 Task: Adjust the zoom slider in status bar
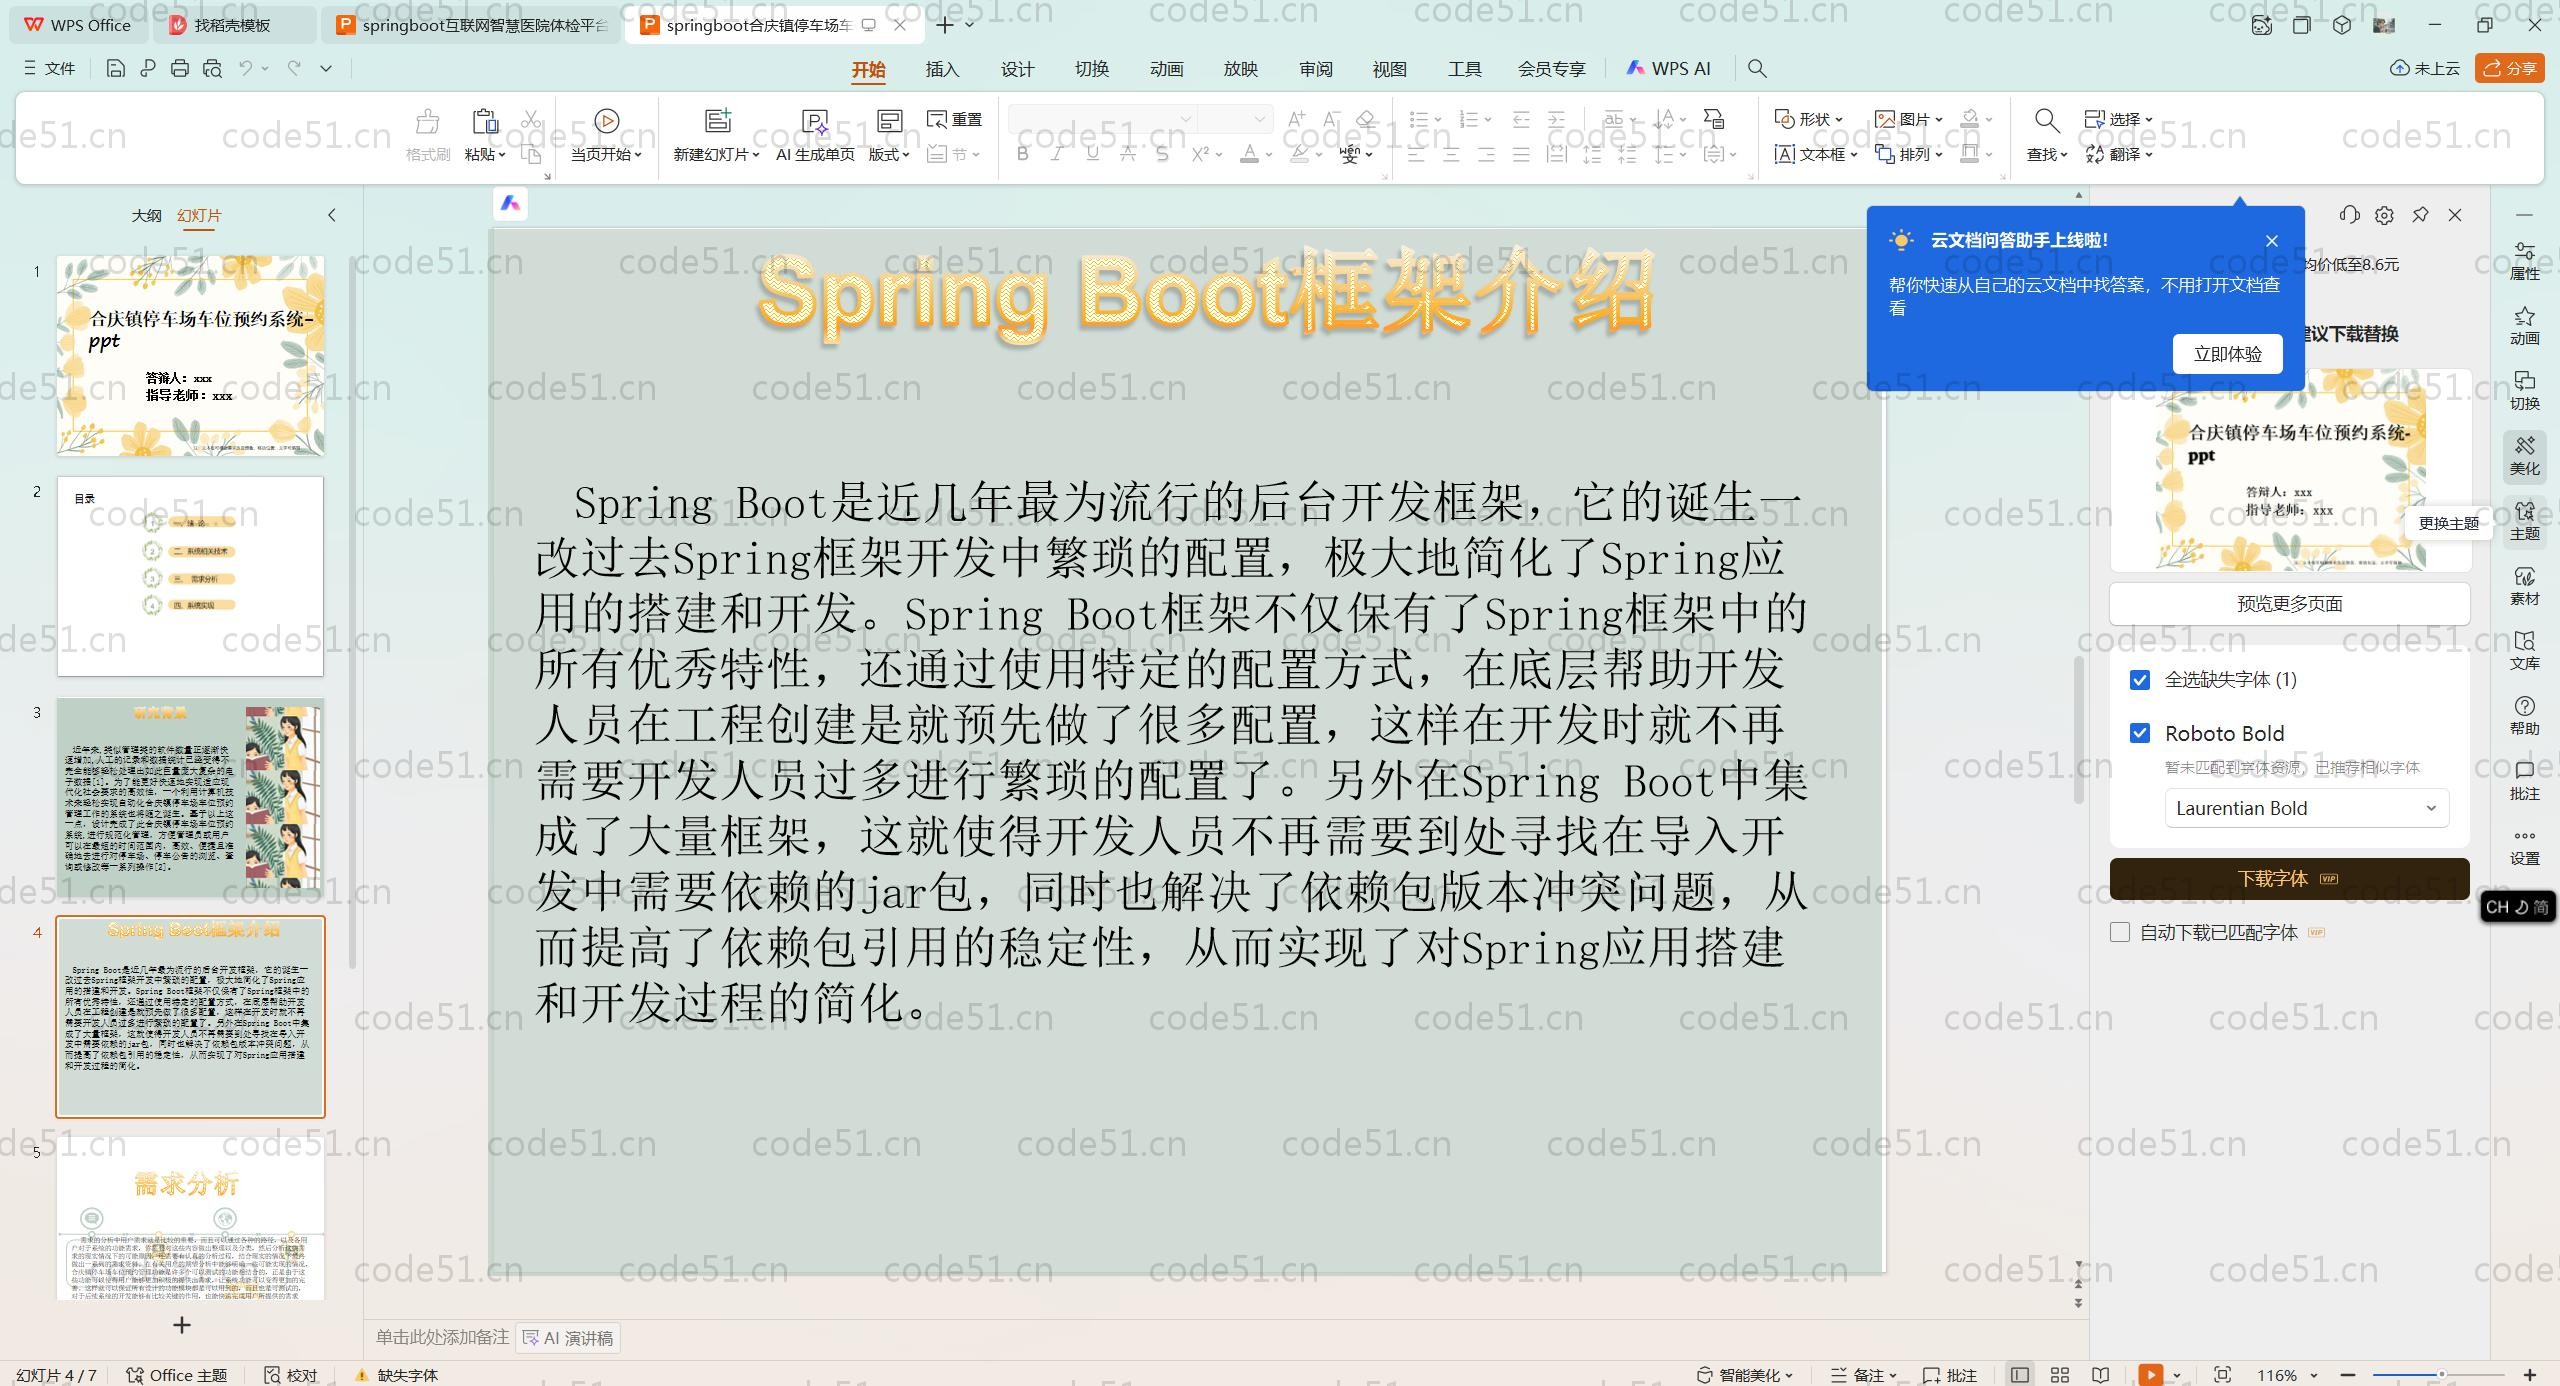point(2440,1375)
